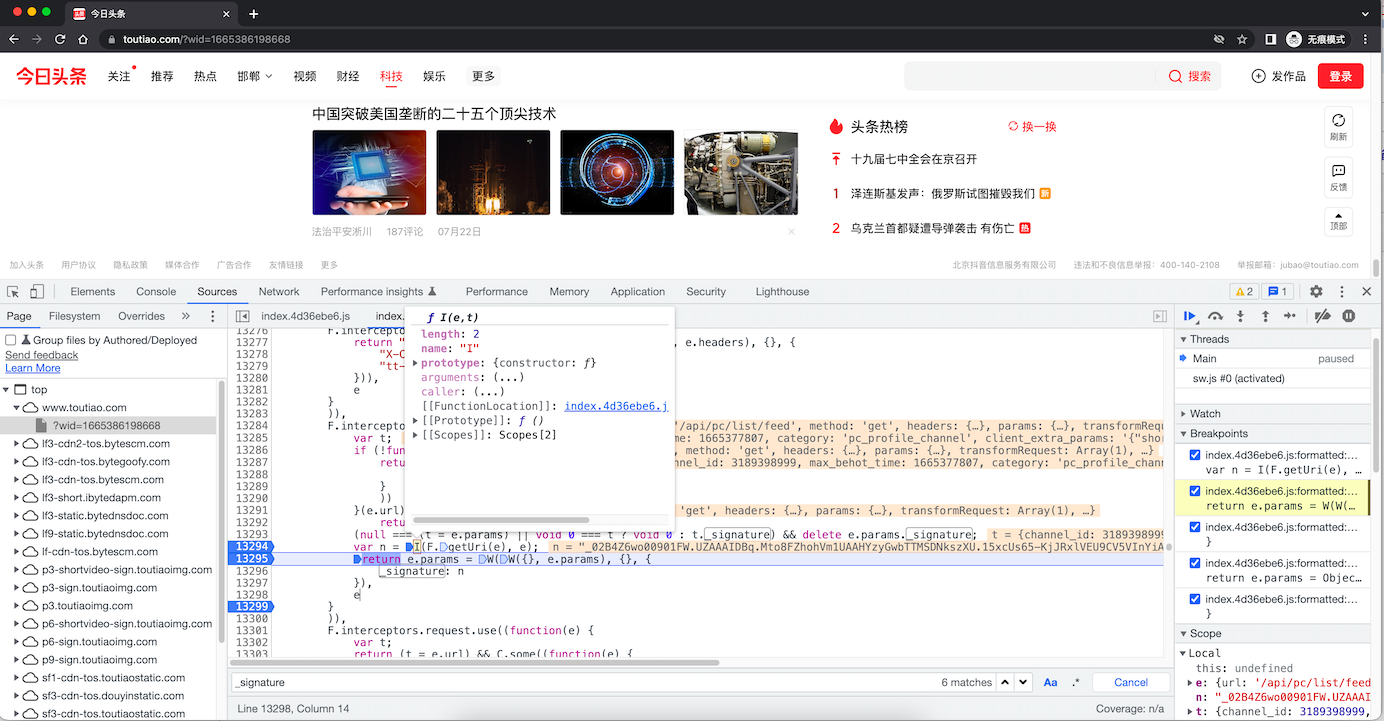
Task: Cancel the in-file search
Action: coord(1131,682)
